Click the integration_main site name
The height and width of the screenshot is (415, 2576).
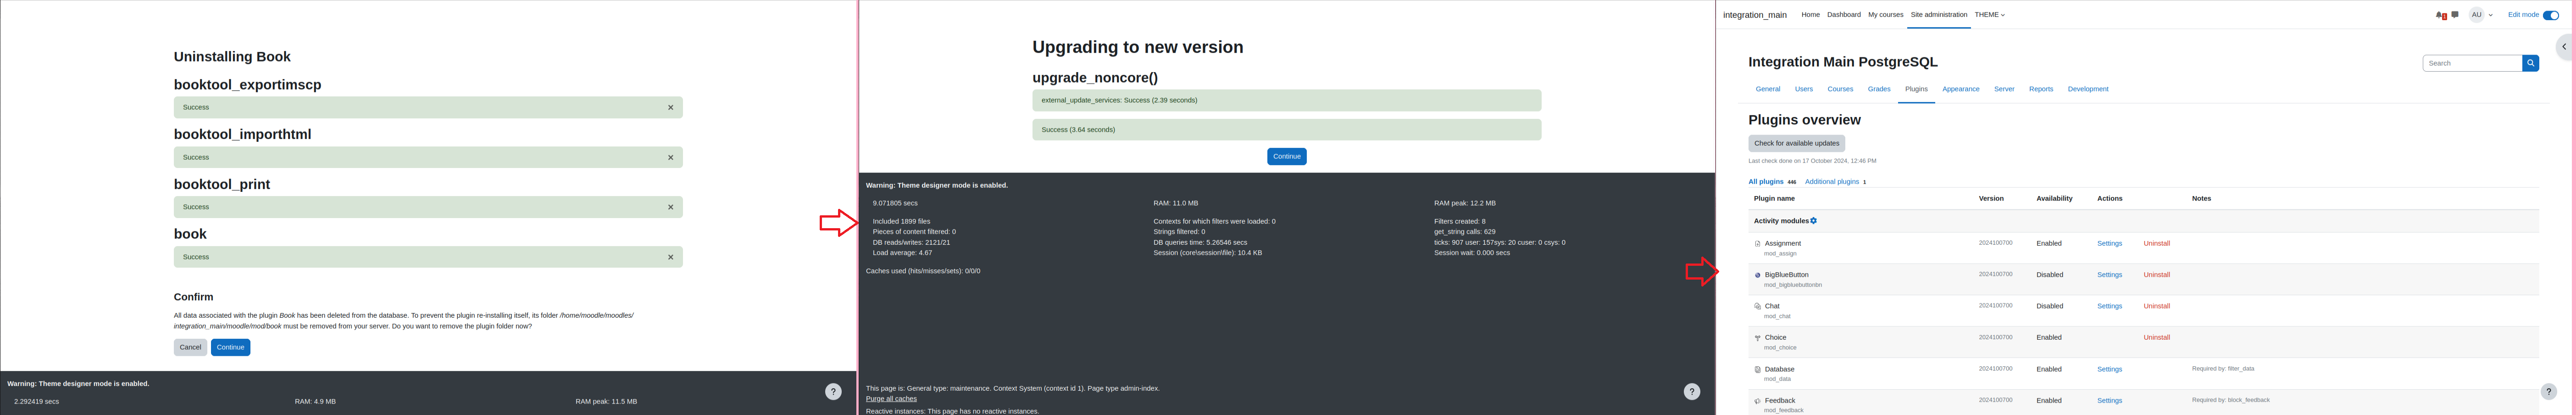point(1754,15)
